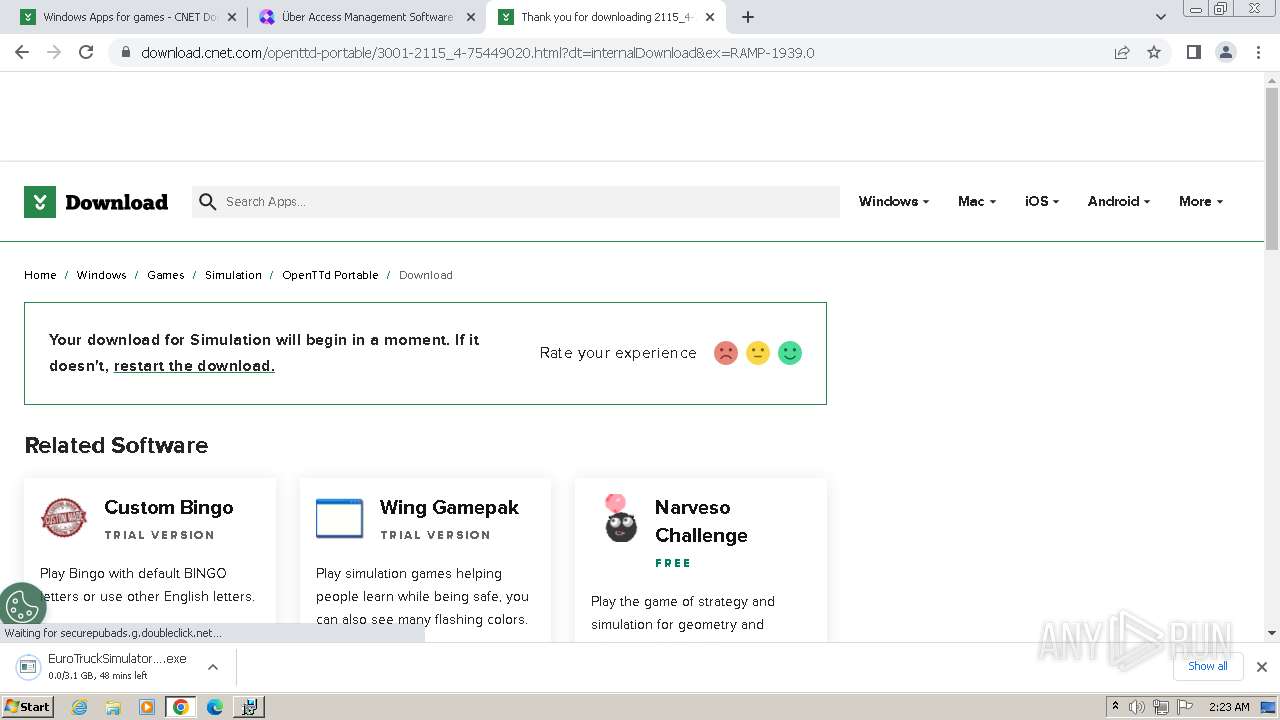This screenshot has height=720, width=1280.
Task: Switch to Windows Apps for games tab
Action: coord(130,17)
